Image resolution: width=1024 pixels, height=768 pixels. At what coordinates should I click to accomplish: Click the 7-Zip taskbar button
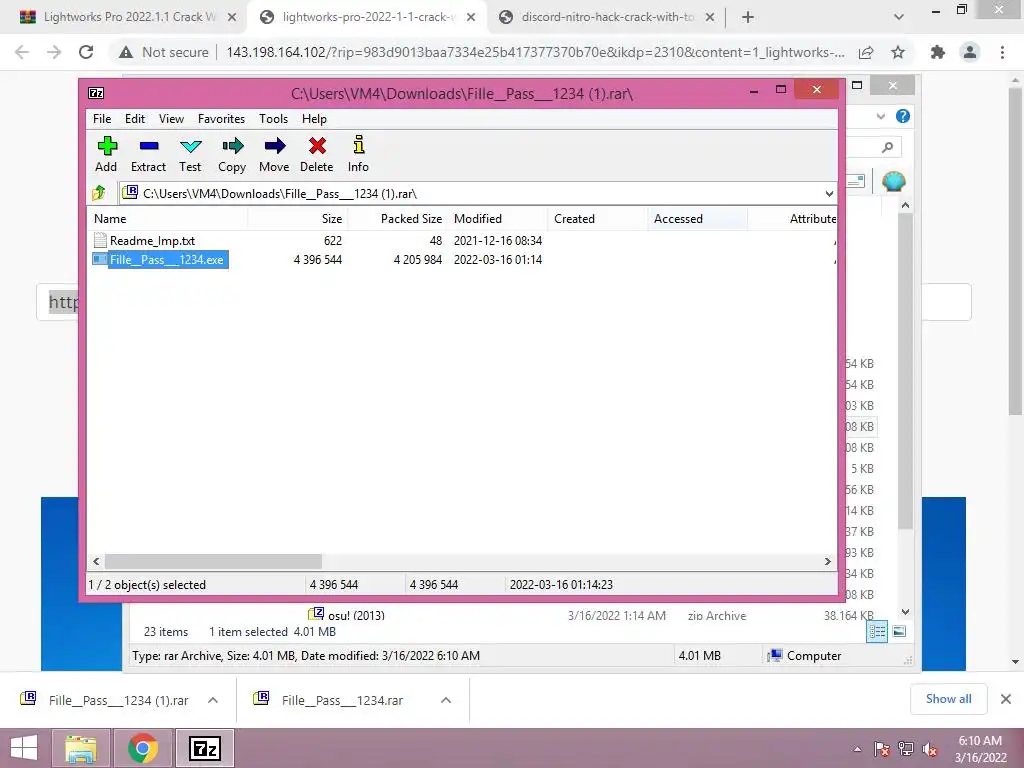[205, 748]
